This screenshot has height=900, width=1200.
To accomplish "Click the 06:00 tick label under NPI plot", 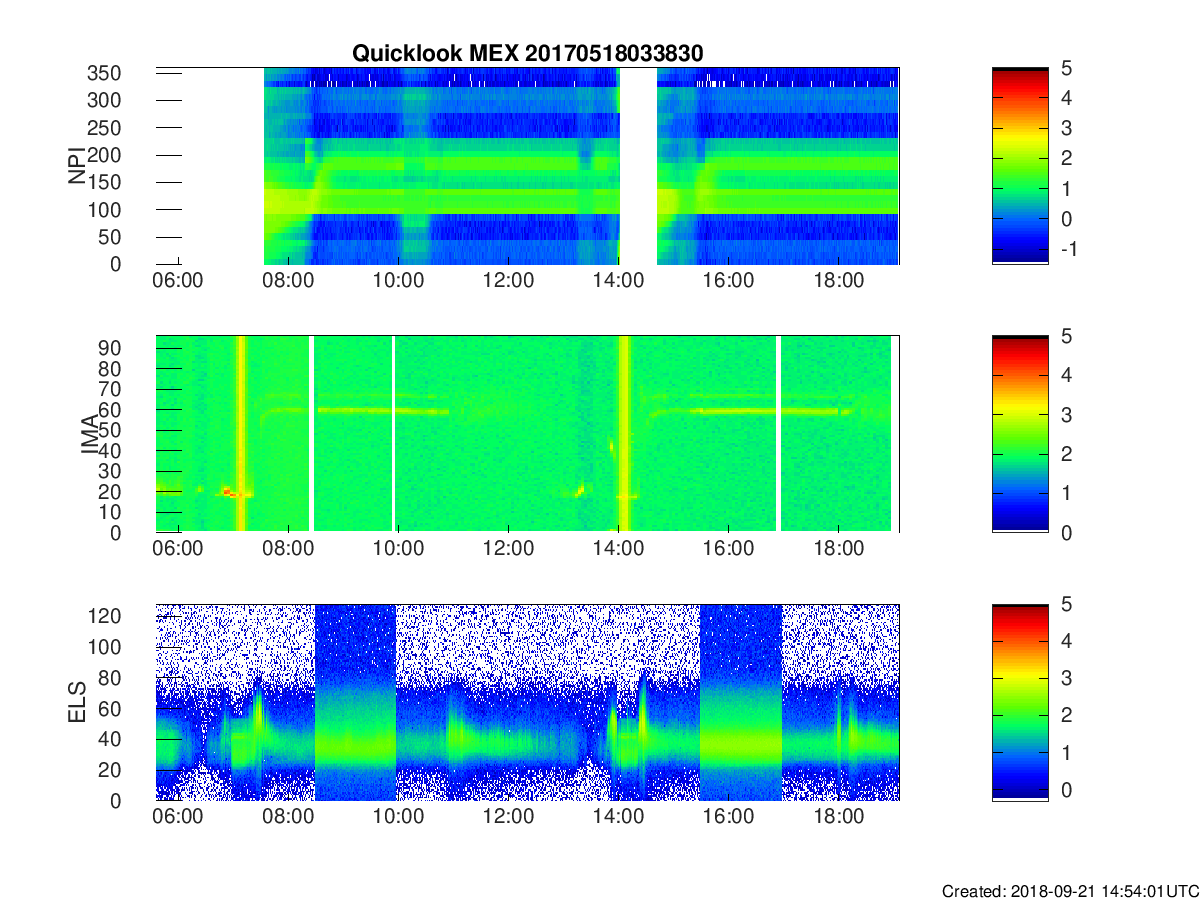I will [178, 281].
